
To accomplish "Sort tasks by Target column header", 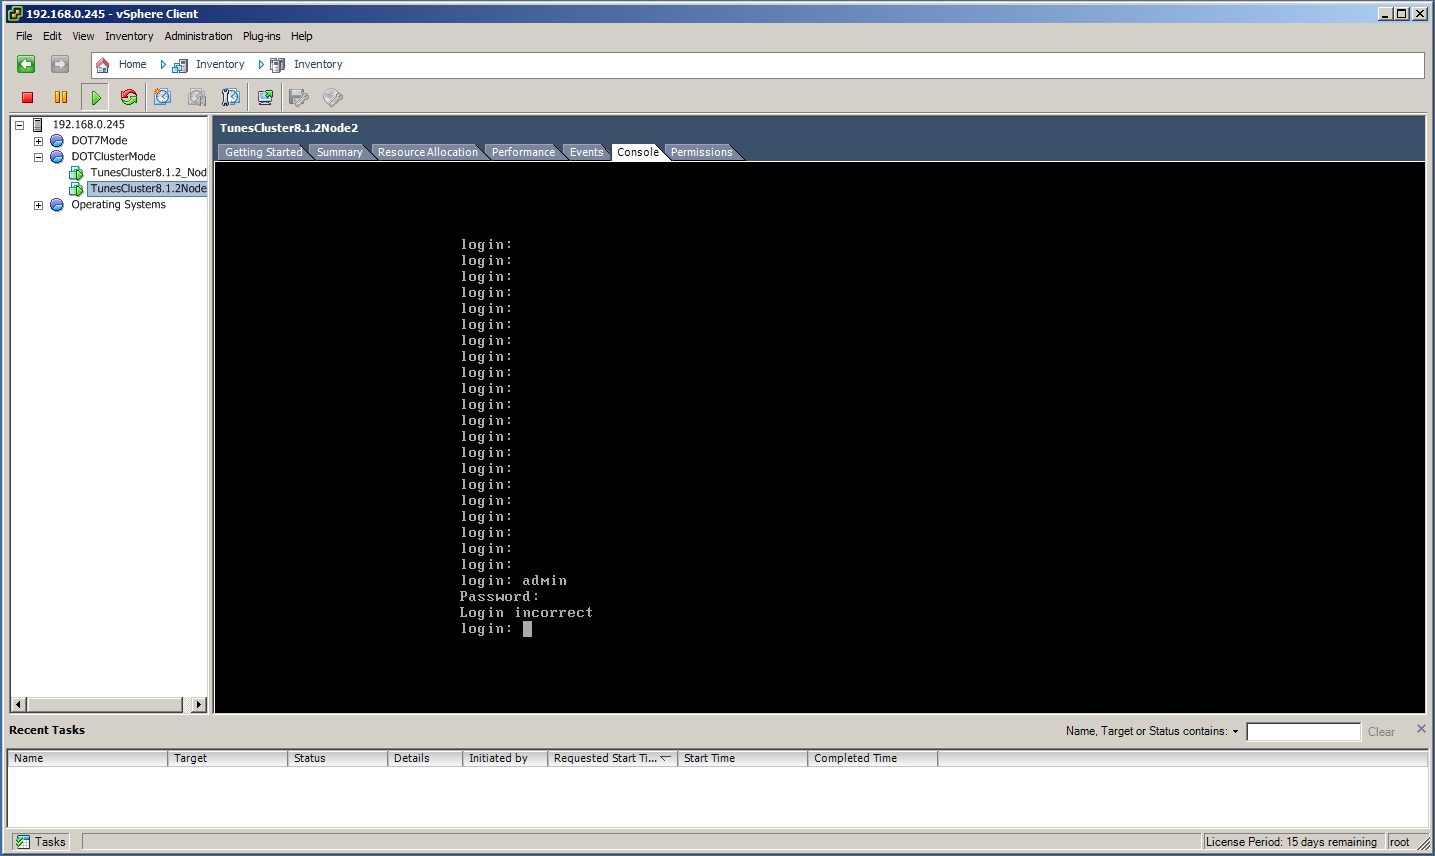I will [228, 759].
